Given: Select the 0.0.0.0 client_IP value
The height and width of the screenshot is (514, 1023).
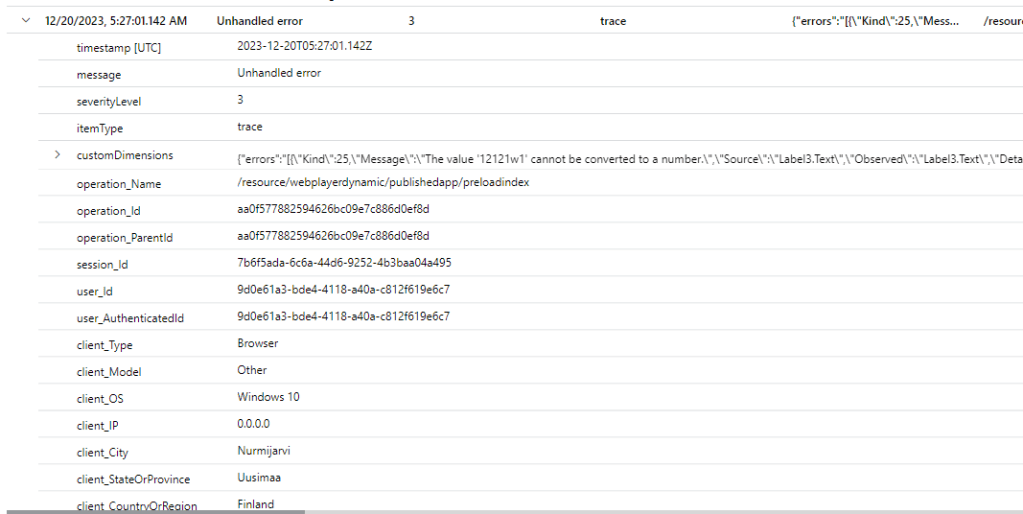Looking at the screenshot, I should (254, 424).
